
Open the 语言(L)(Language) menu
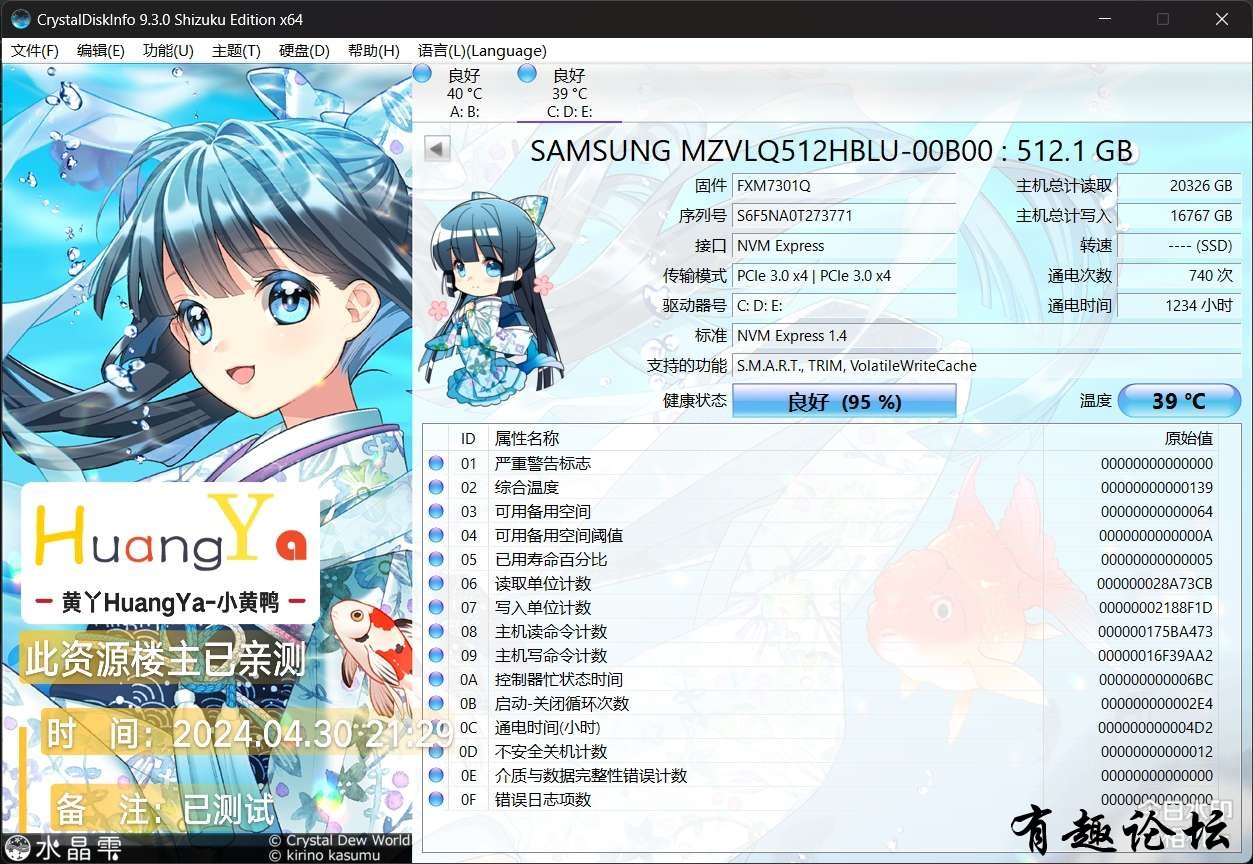click(482, 51)
